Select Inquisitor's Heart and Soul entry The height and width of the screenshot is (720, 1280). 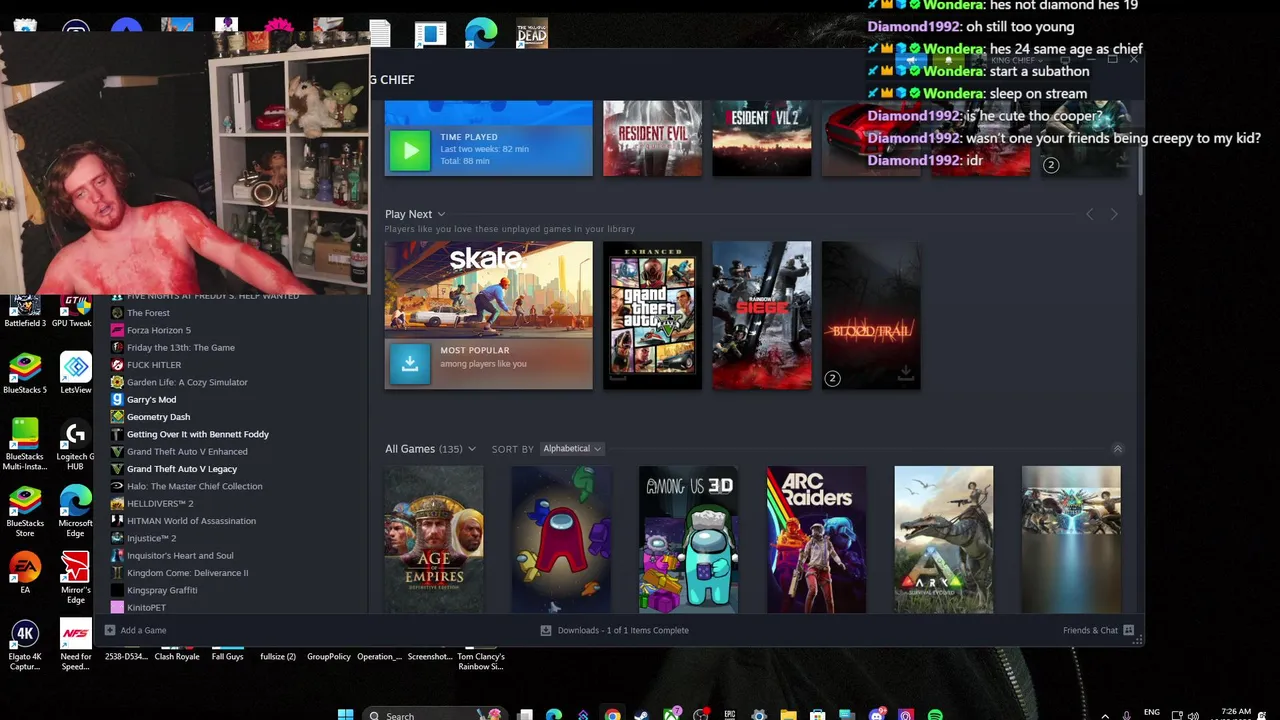(180, 555)
